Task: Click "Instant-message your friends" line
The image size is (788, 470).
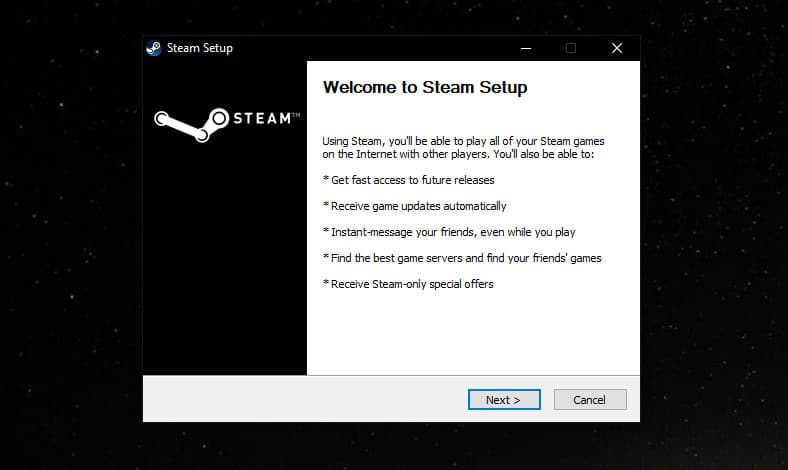Action: click(449, 232)
